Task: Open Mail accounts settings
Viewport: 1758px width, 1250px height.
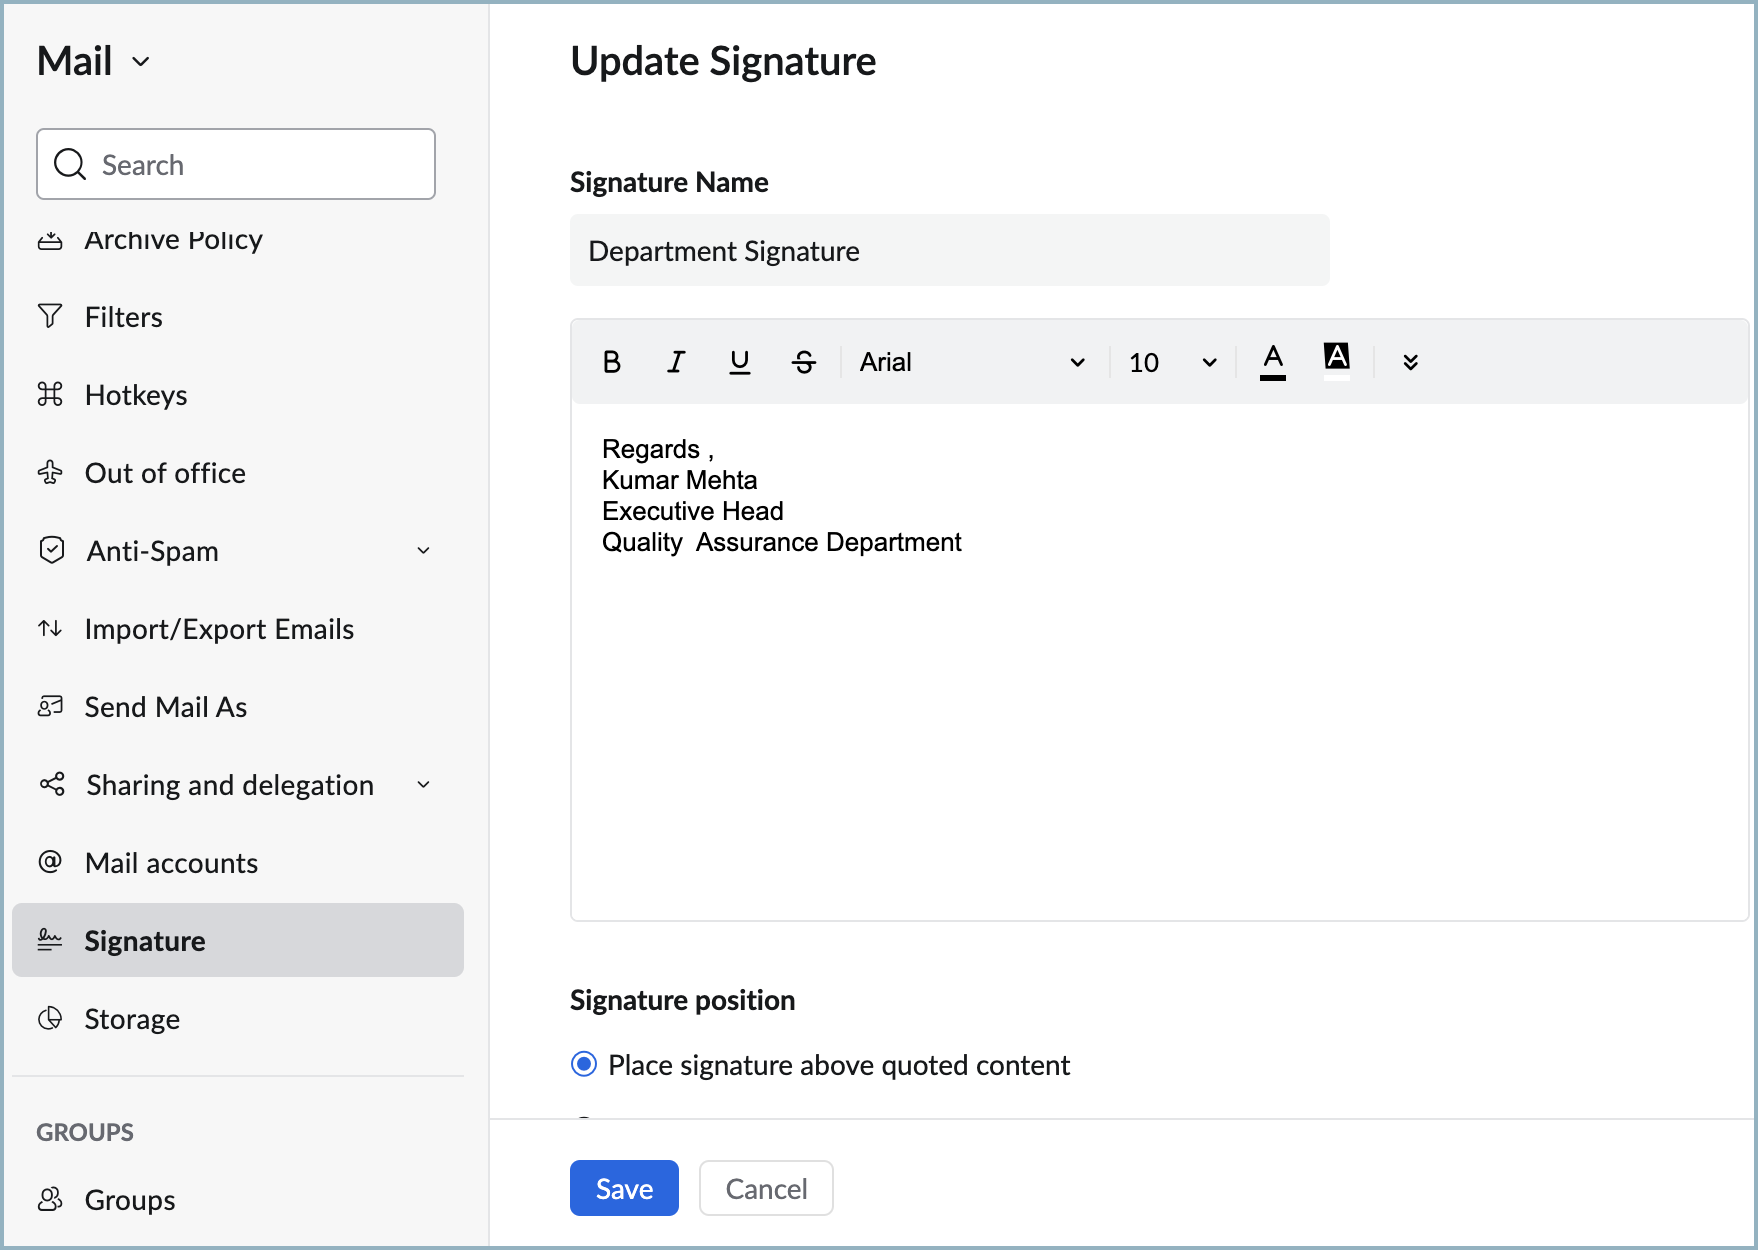Action: pos(171,863)
